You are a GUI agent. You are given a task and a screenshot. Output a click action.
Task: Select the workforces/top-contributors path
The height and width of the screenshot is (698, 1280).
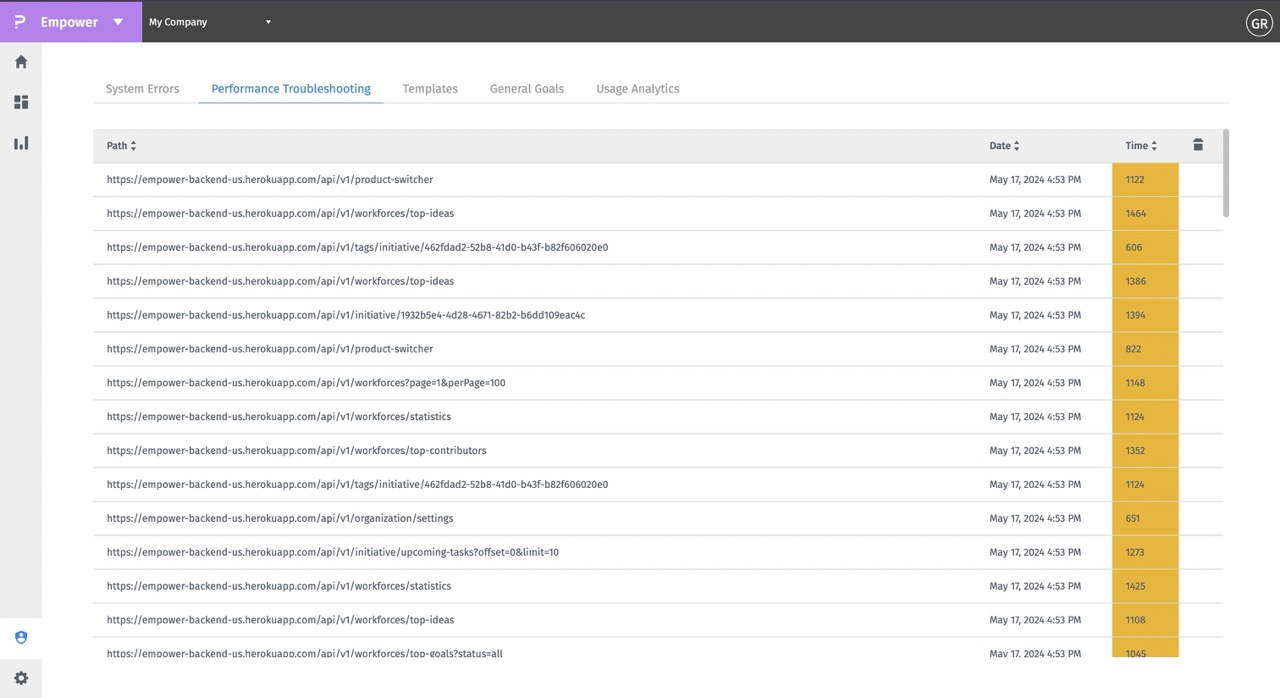[x=297, y=451]
